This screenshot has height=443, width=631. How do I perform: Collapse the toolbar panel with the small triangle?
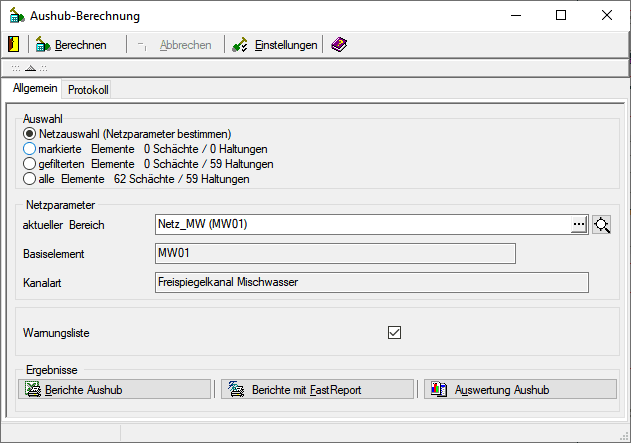click(x=30, y=68)
